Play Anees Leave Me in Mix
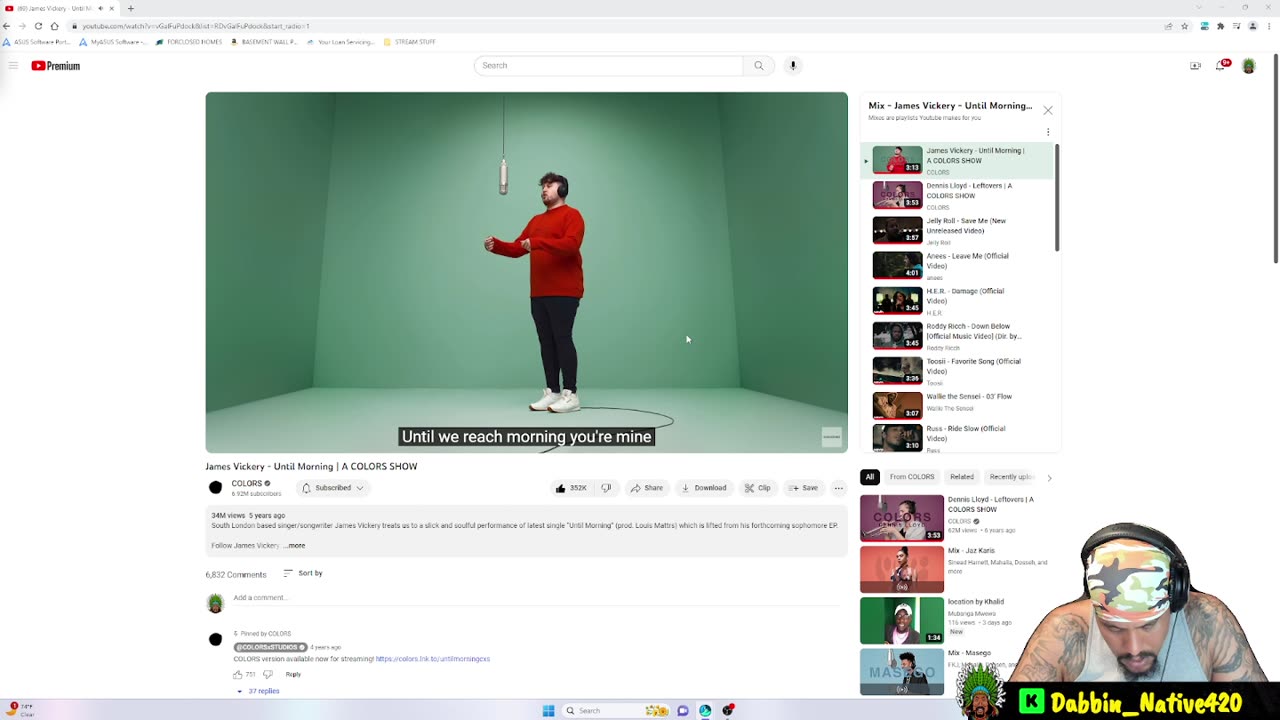This screenshot has width=1280, height=720. [957, 265]
